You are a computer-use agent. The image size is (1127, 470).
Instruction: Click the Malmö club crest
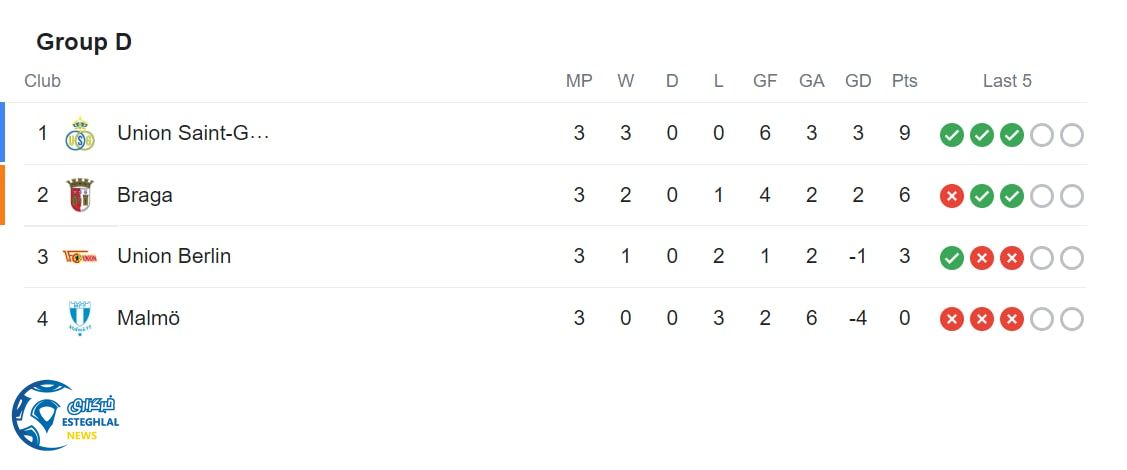coord(80,319)
